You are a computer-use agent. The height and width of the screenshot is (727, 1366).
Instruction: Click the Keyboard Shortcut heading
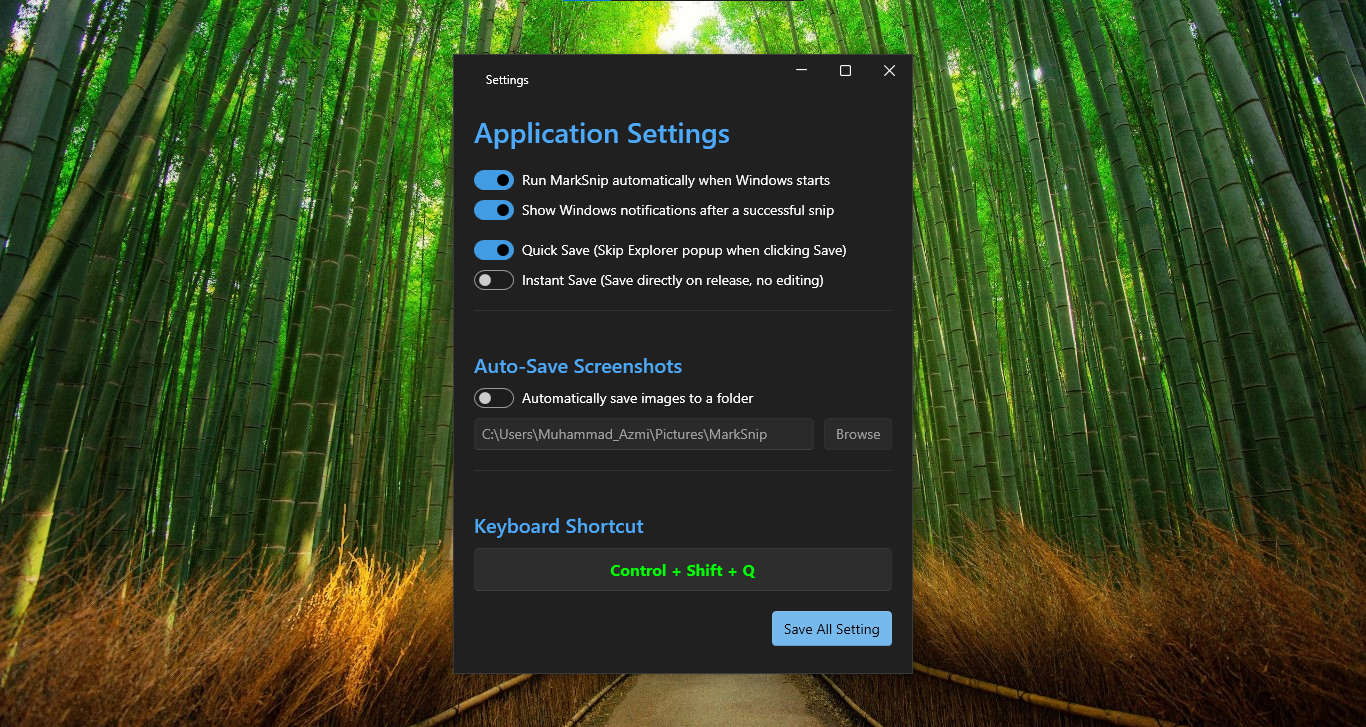pyautogui.click(x=559, y=526)
